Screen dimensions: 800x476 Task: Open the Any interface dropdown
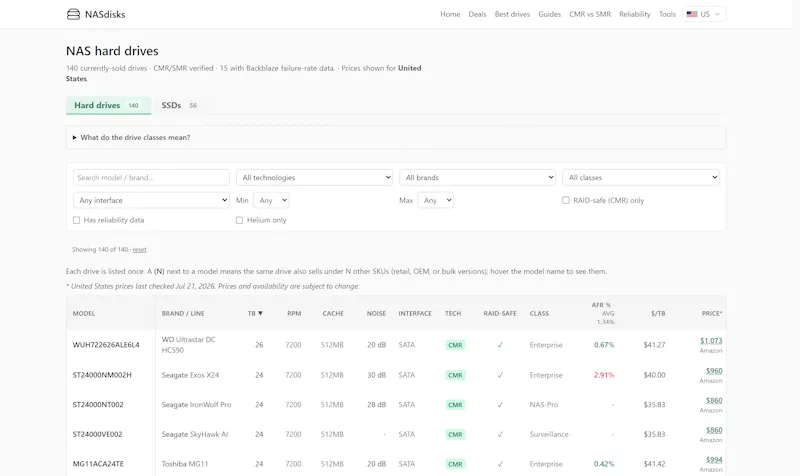pos(151,201)
